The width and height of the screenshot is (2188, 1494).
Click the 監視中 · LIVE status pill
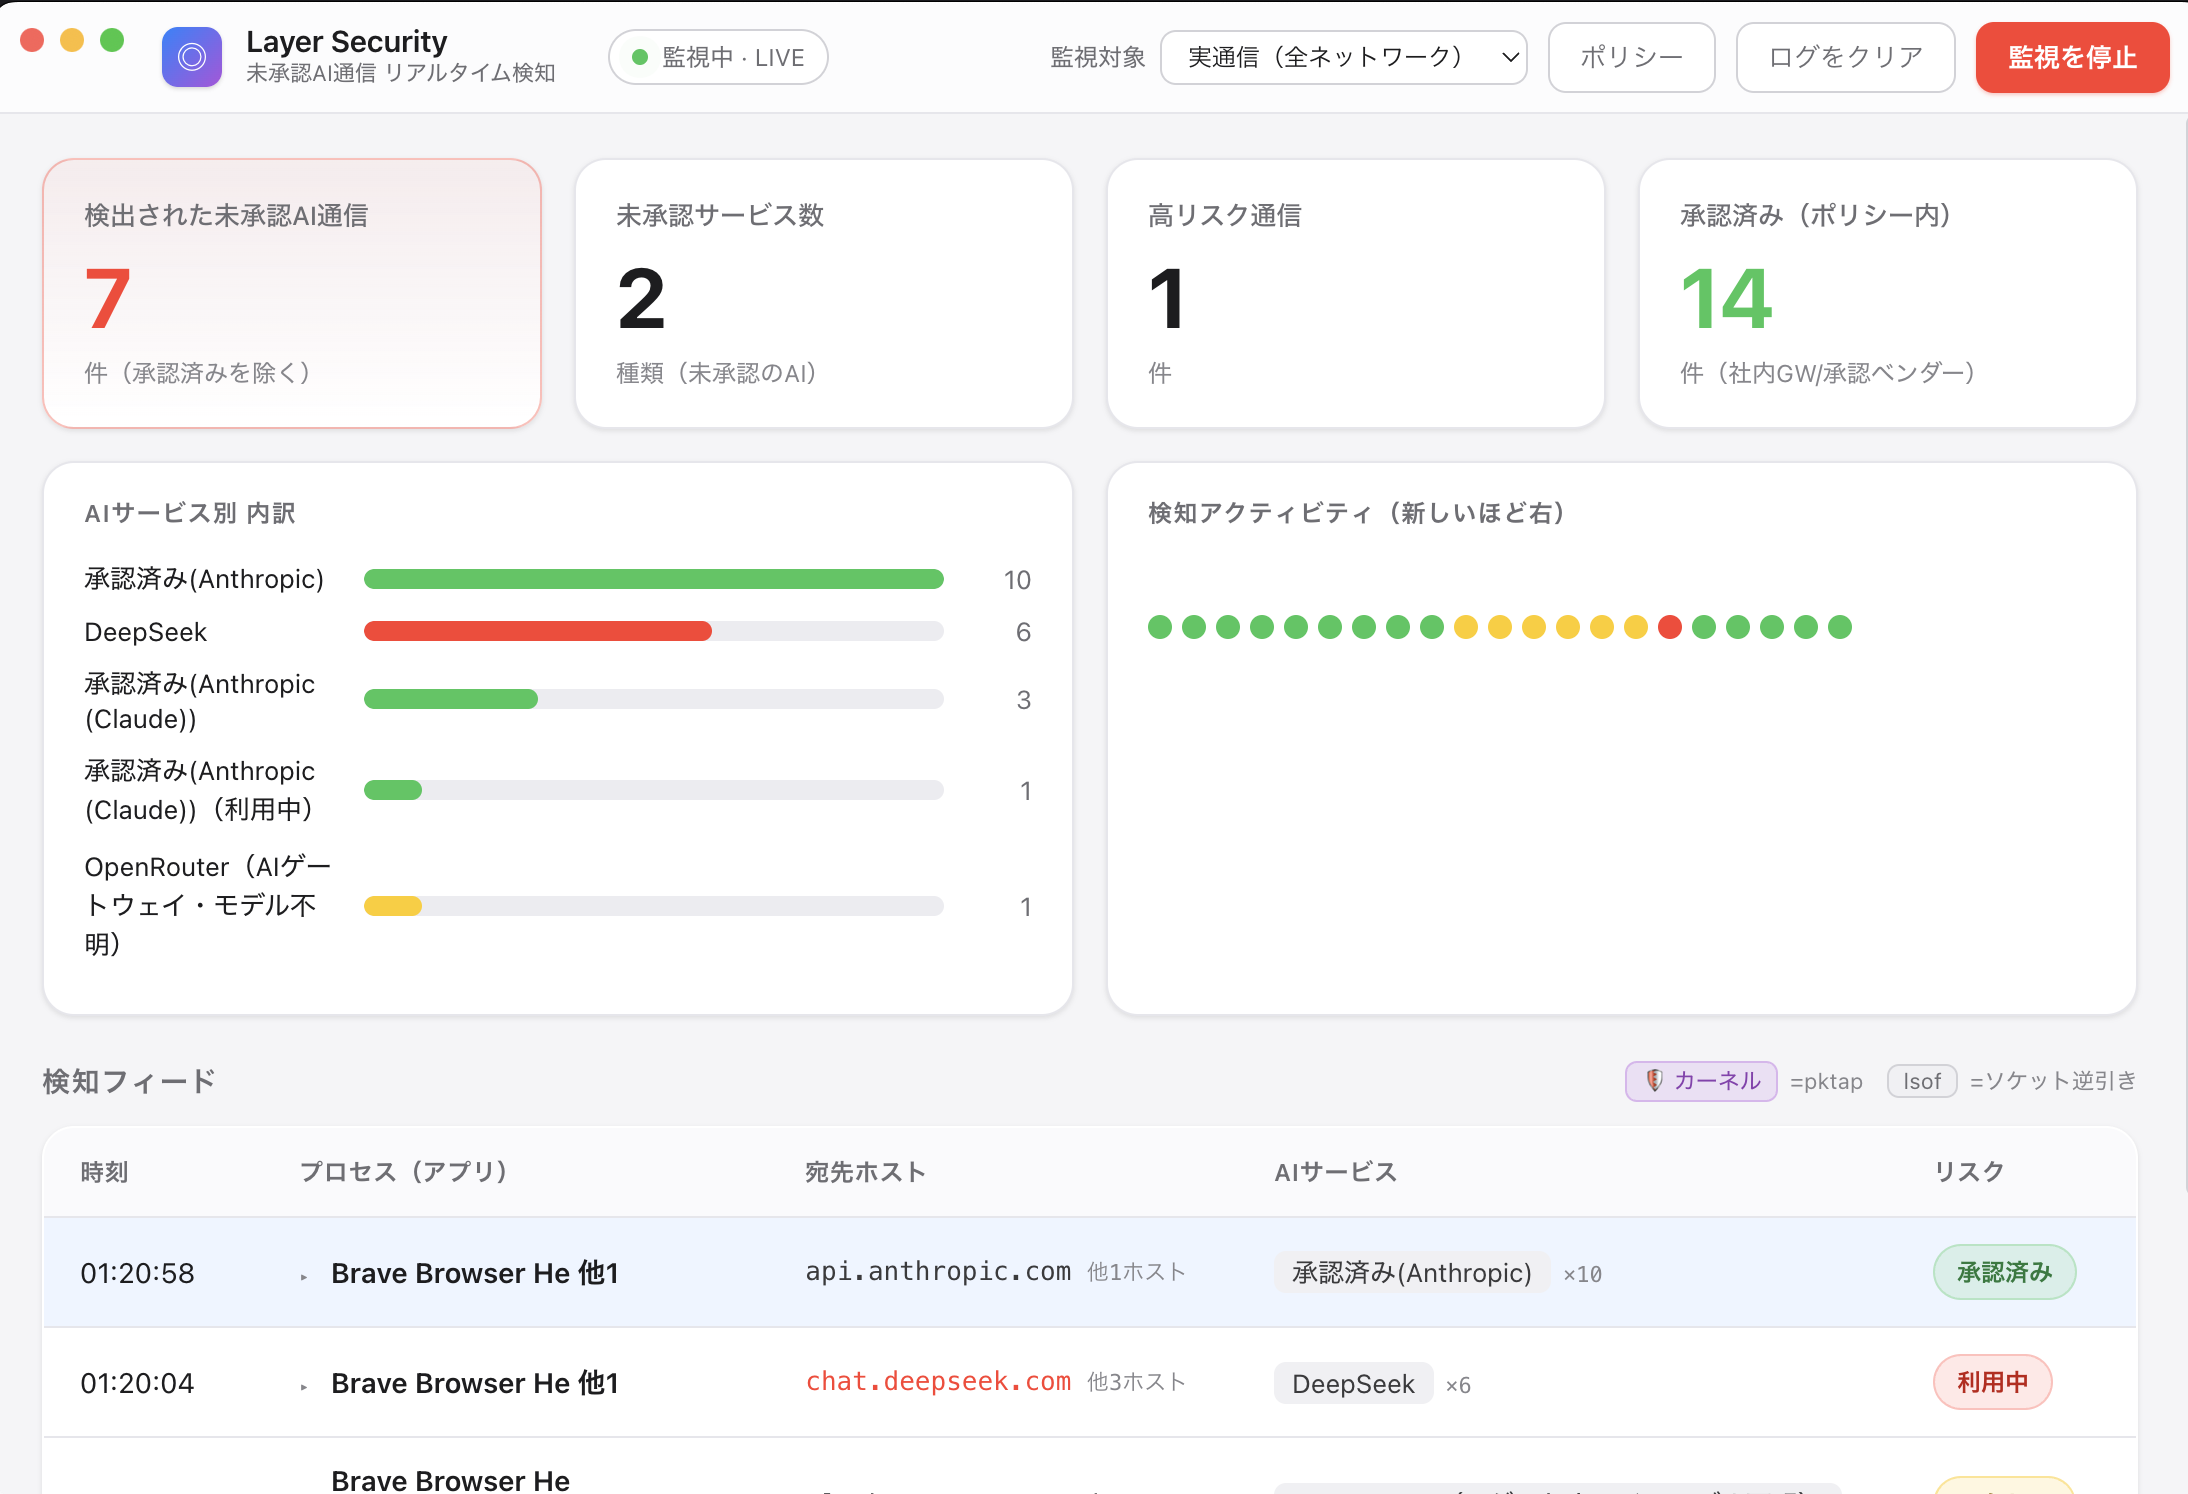click(x=718, y=57)
